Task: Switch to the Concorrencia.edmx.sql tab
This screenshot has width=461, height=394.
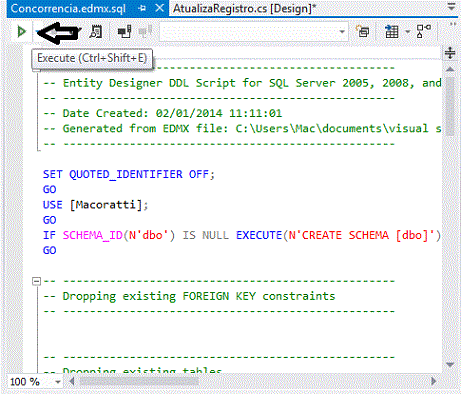Action: click(x=68, y=8)
